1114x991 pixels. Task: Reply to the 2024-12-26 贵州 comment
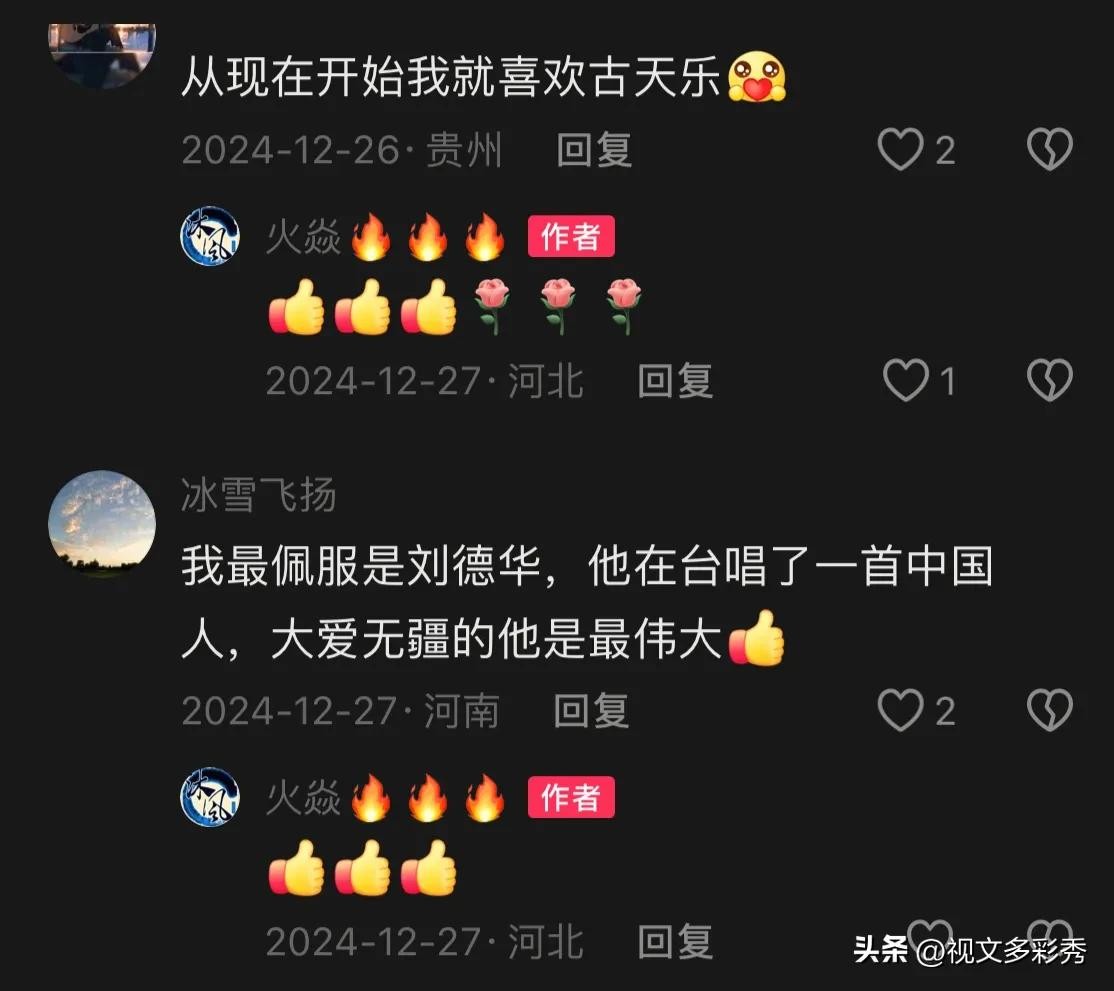tap(594, 150)
